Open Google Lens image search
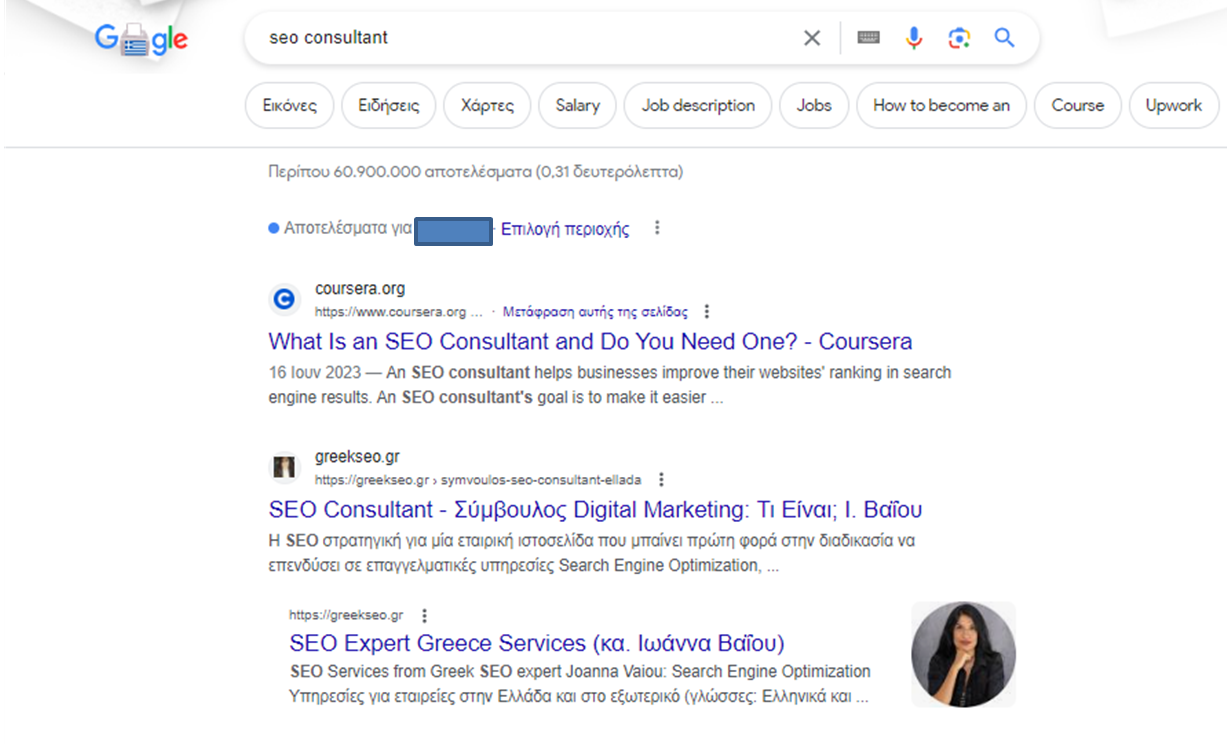Screen dimensions: 1227x744 click(x=959, y=38)
